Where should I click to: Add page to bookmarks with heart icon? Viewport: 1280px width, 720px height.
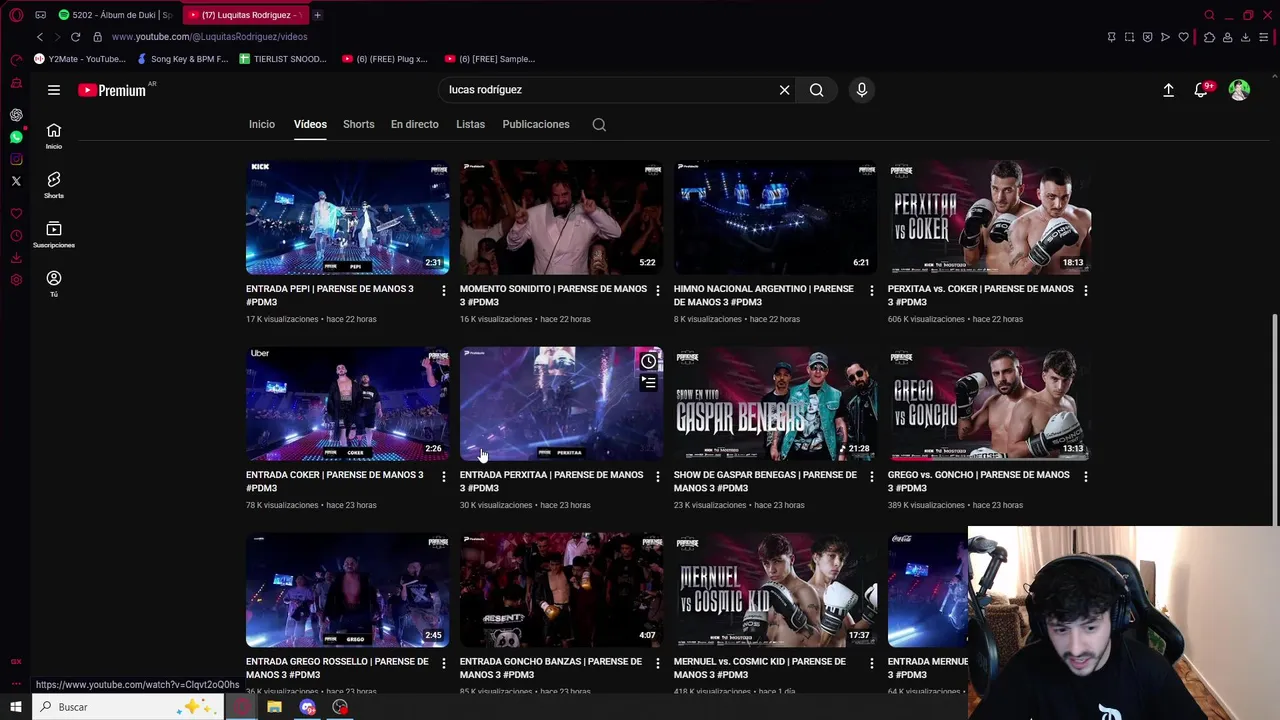(1184, 37)
